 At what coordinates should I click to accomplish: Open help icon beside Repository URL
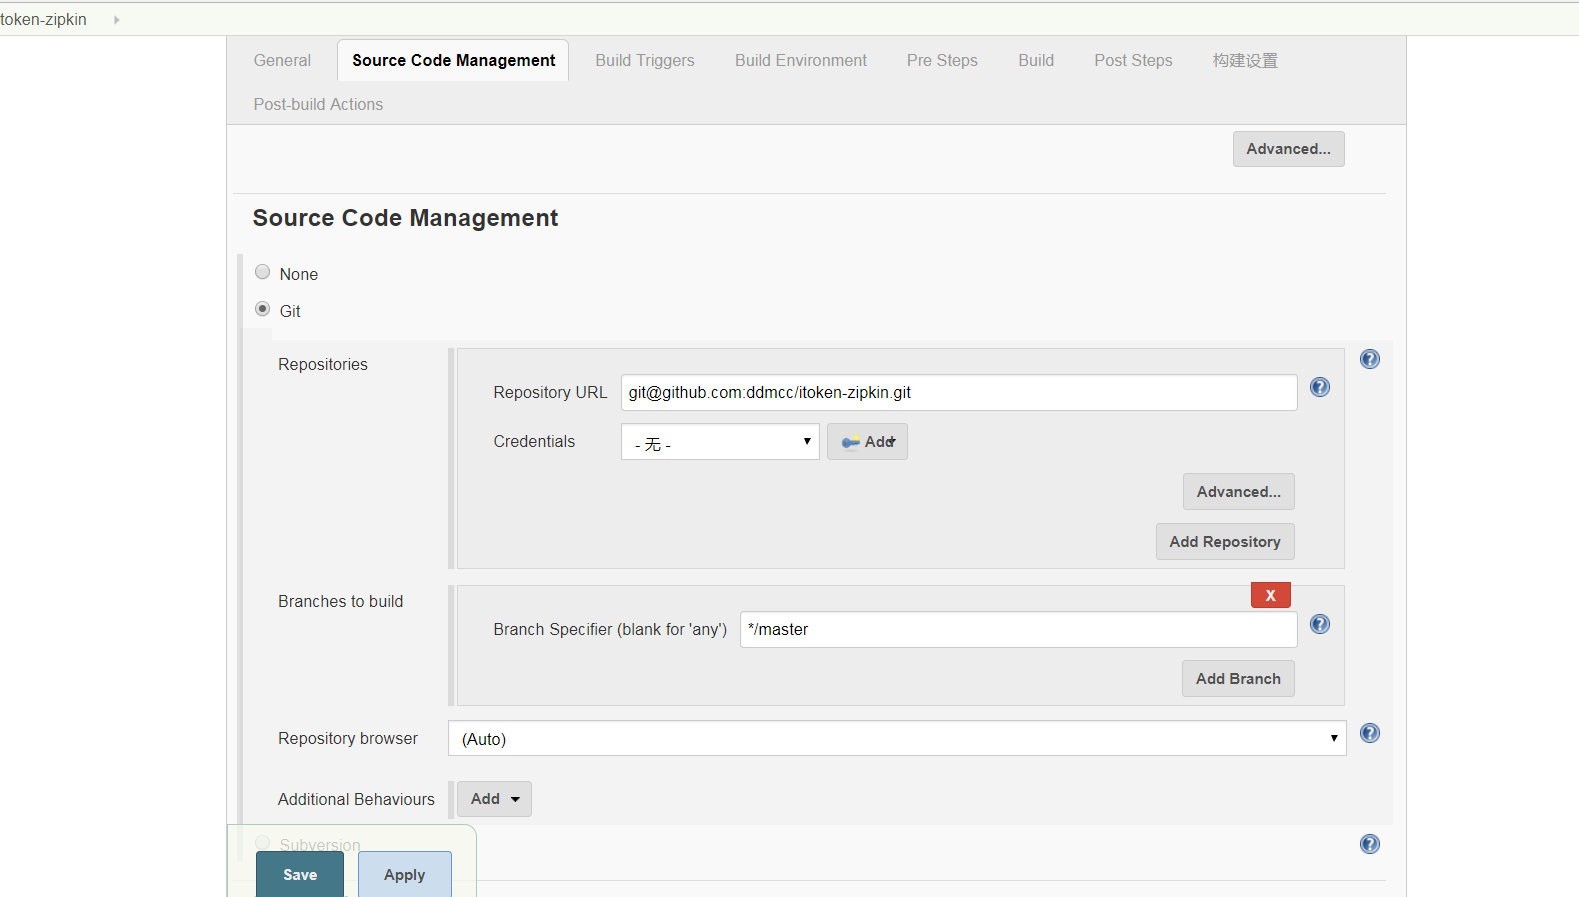tap(1320, 387)
